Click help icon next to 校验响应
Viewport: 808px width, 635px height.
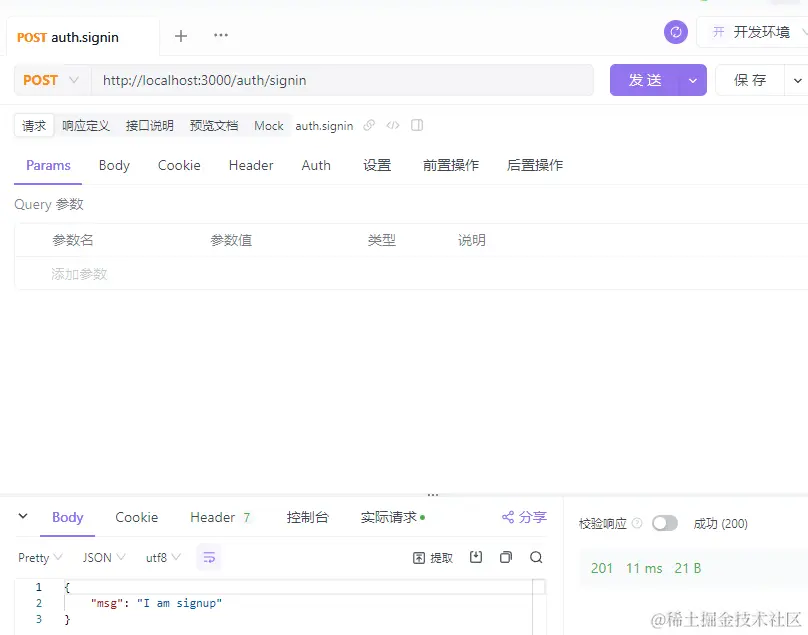point(637,523)
